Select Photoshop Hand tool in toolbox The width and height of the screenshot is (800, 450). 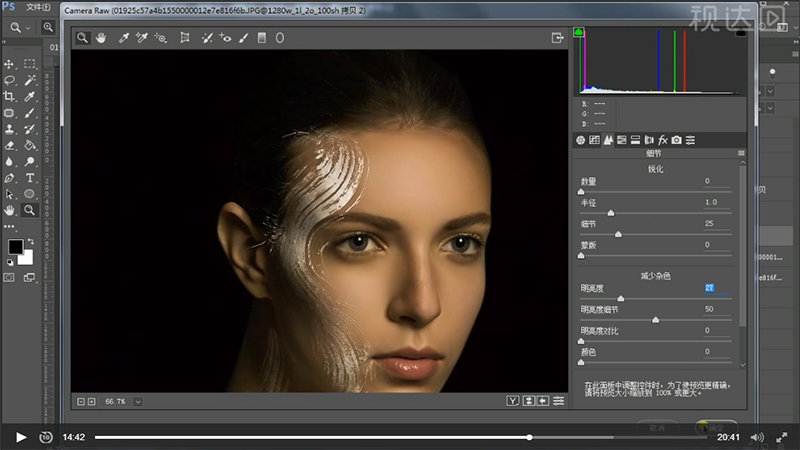9,210
